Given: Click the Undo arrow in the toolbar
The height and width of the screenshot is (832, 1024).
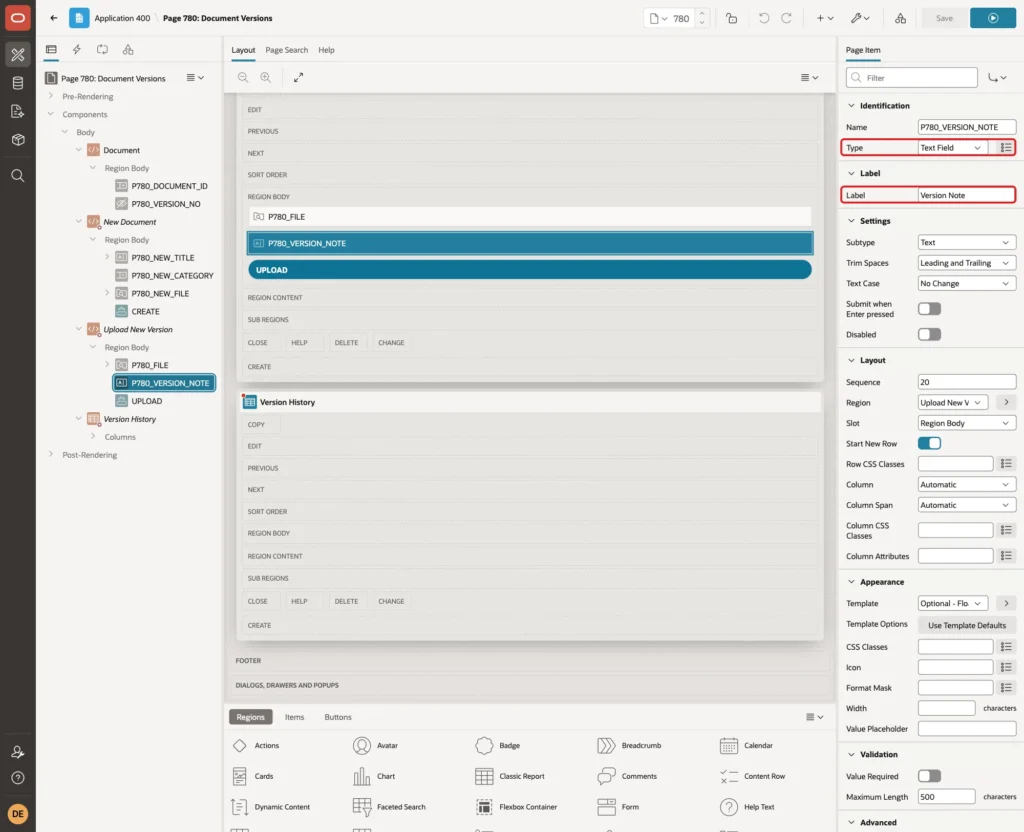Looking at the screenshot, I should [x=763, y=18].
